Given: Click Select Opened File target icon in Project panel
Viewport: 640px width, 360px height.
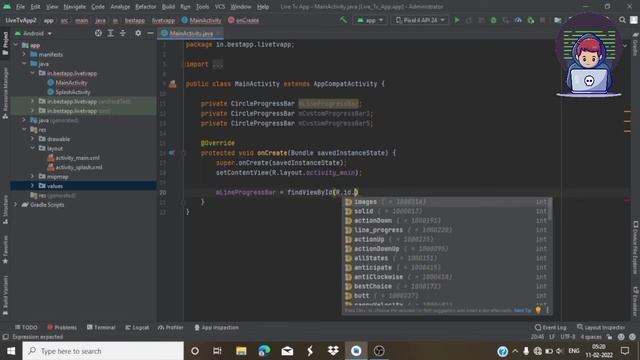Looking at the screenshot, I should coord(98,33).
